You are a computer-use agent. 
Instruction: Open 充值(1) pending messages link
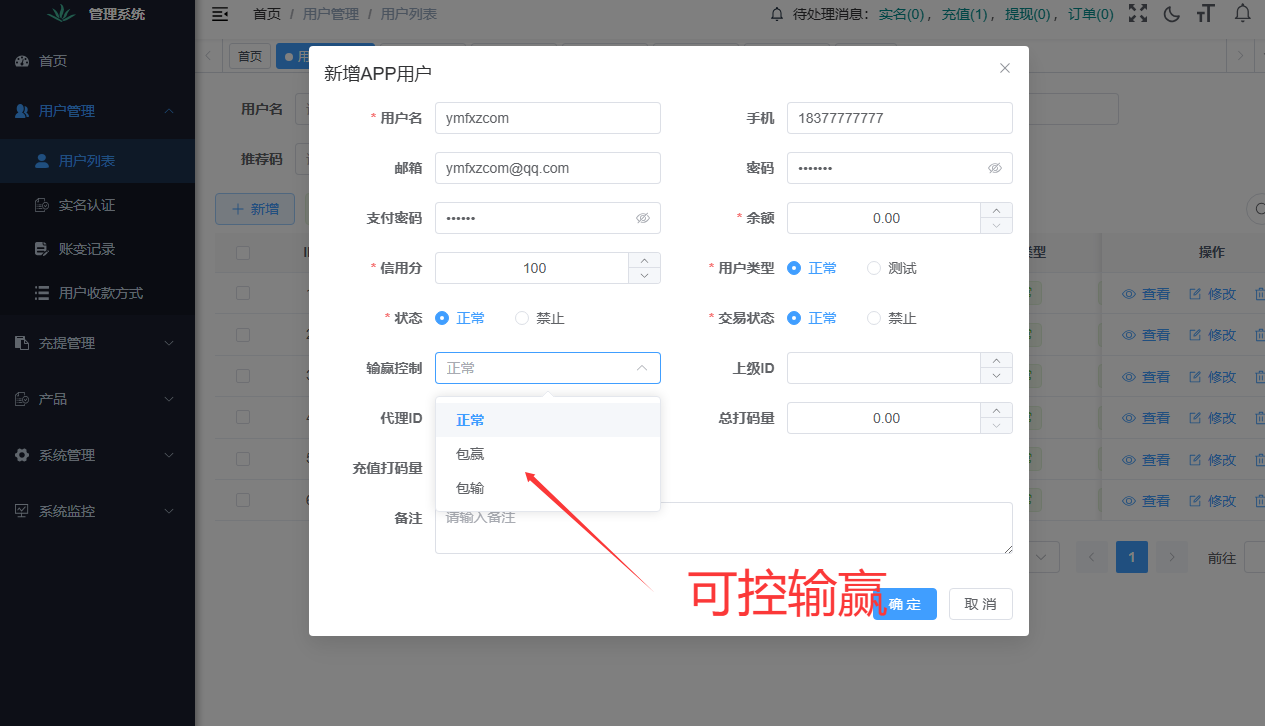point(966,14)
